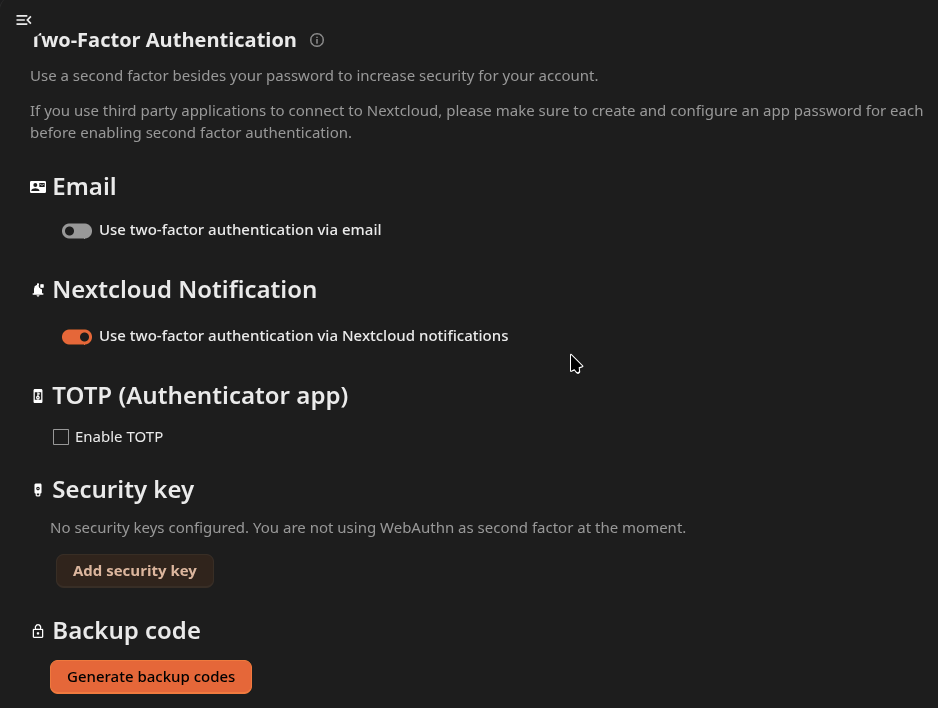Click the Email section card icon
938x708 pixels.
[38, 187]
